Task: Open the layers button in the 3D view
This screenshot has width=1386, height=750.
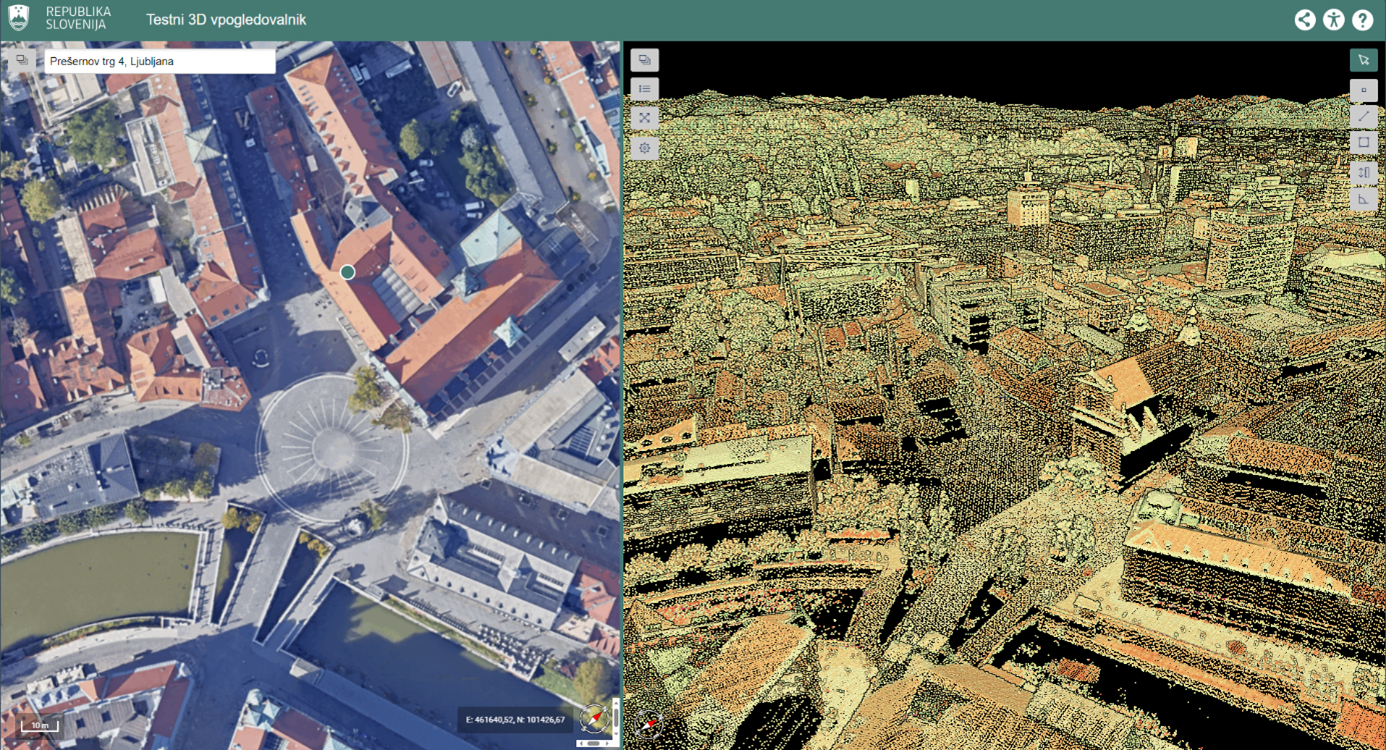Action: pyautogui.click(x=645, y=60)
